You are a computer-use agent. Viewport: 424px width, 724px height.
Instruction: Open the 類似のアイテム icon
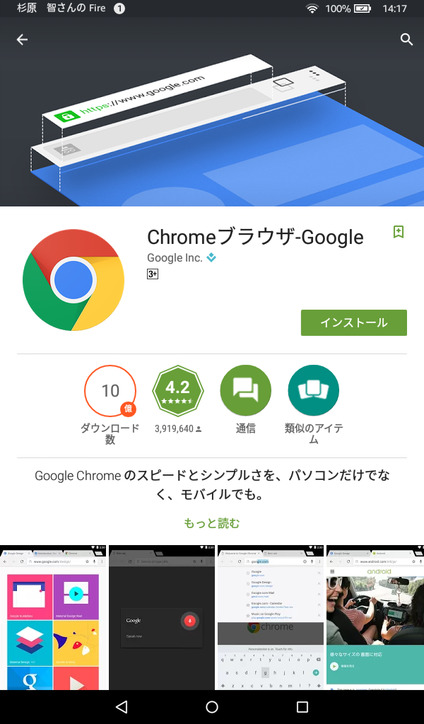[314, 391]
